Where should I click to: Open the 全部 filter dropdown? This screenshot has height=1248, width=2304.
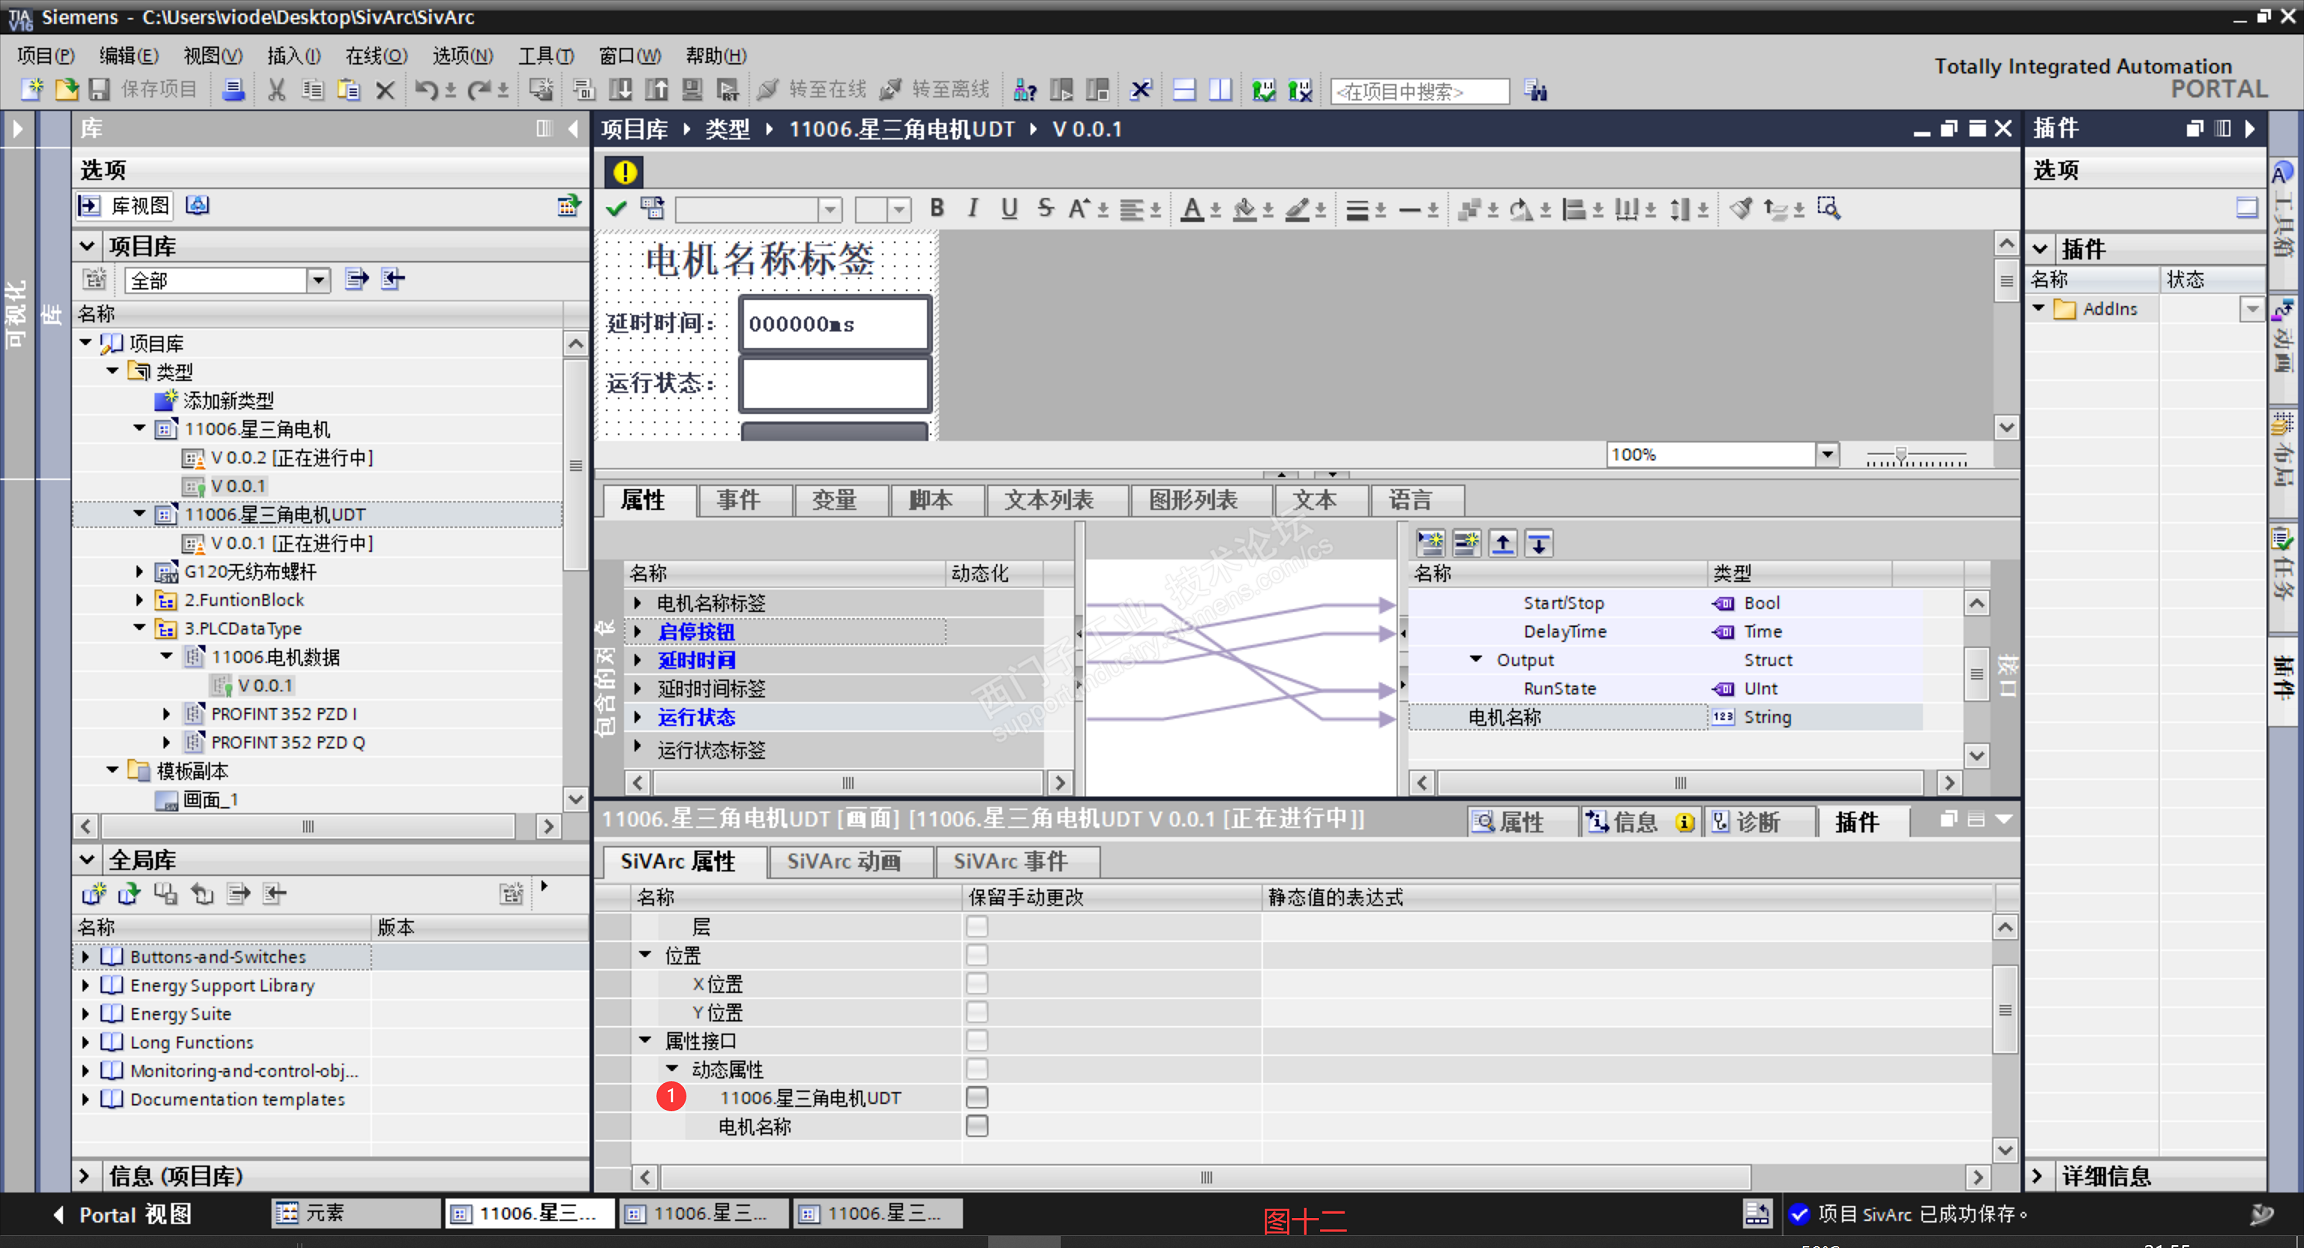pos(318,280)
